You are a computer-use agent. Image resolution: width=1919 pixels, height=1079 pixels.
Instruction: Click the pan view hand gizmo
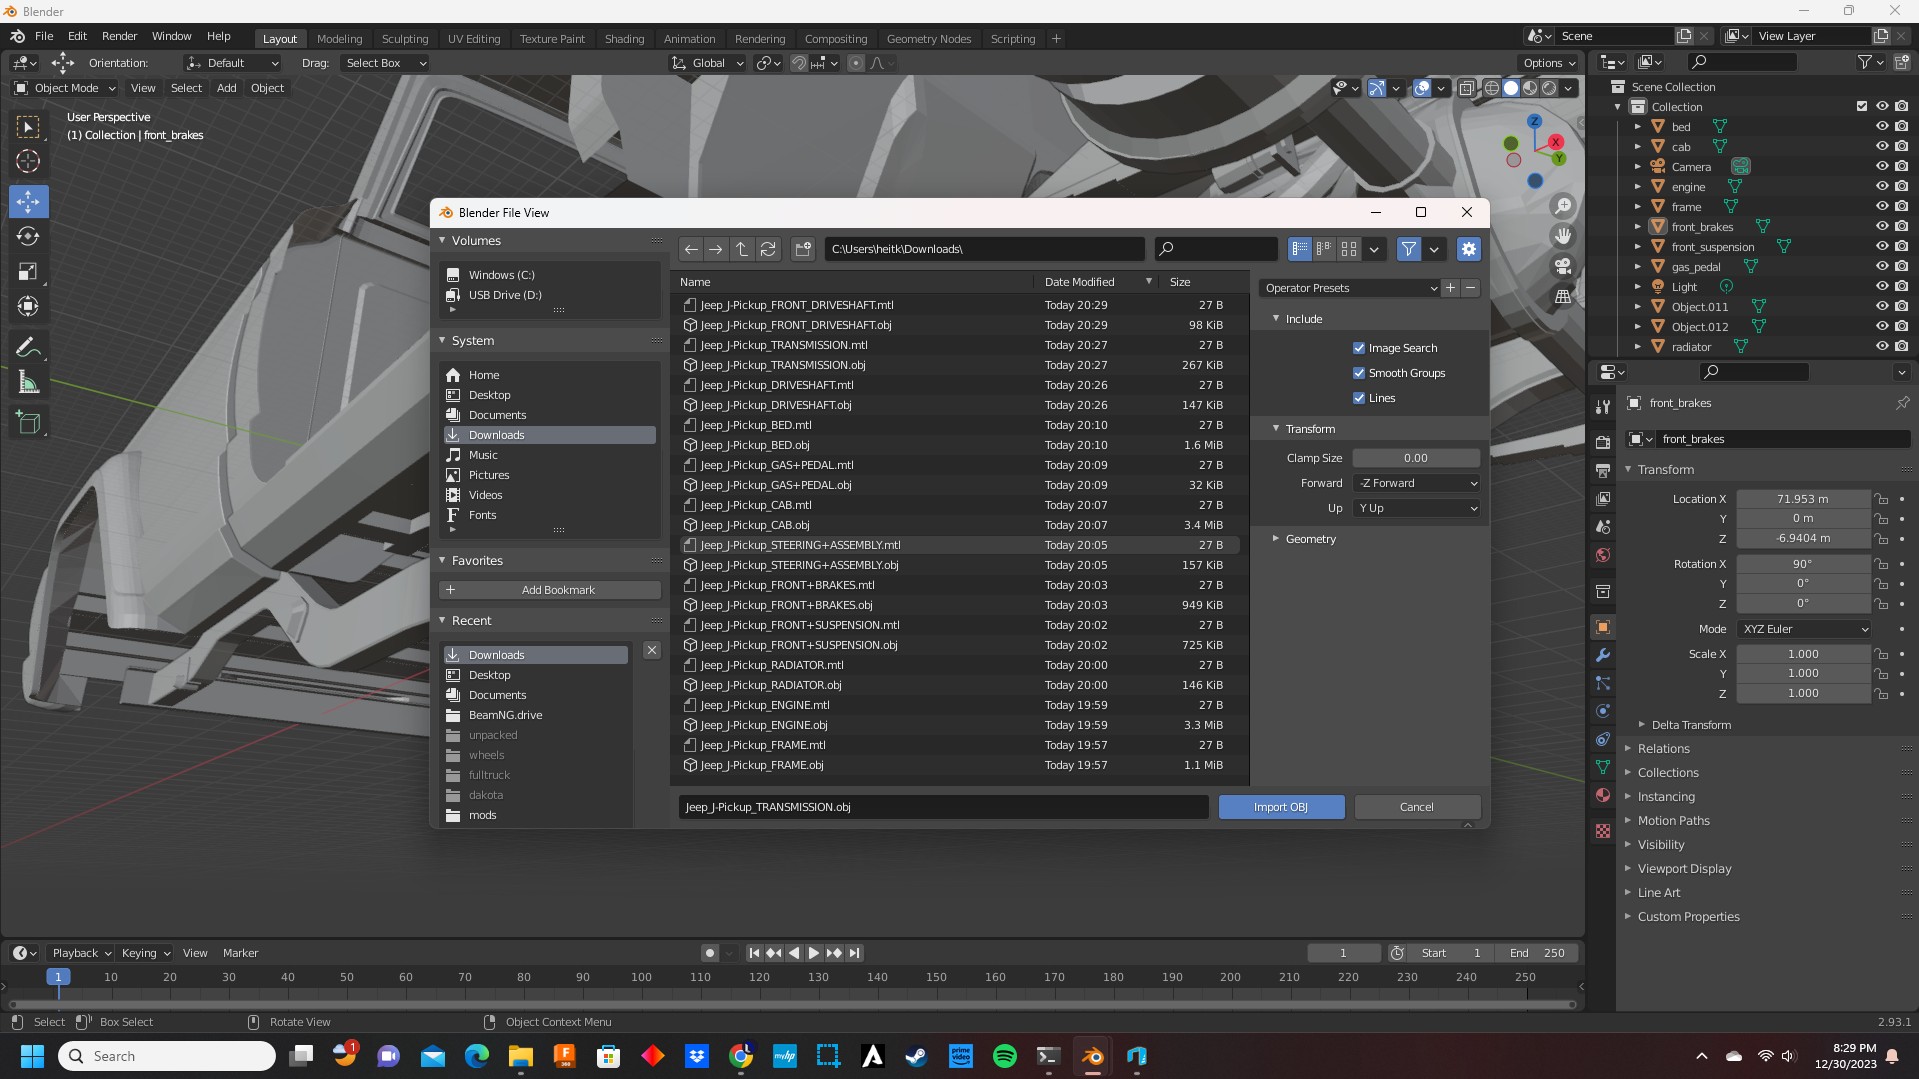[1562, 236]
